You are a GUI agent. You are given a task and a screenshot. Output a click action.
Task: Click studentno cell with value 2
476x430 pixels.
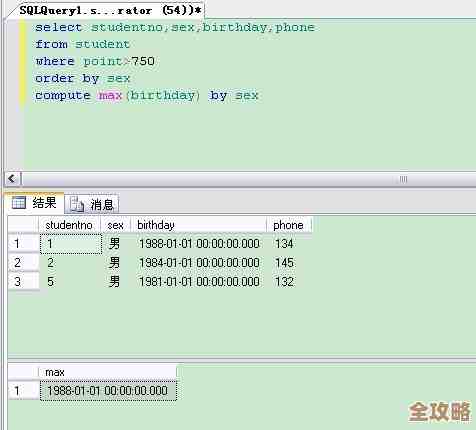click(71, 263)
